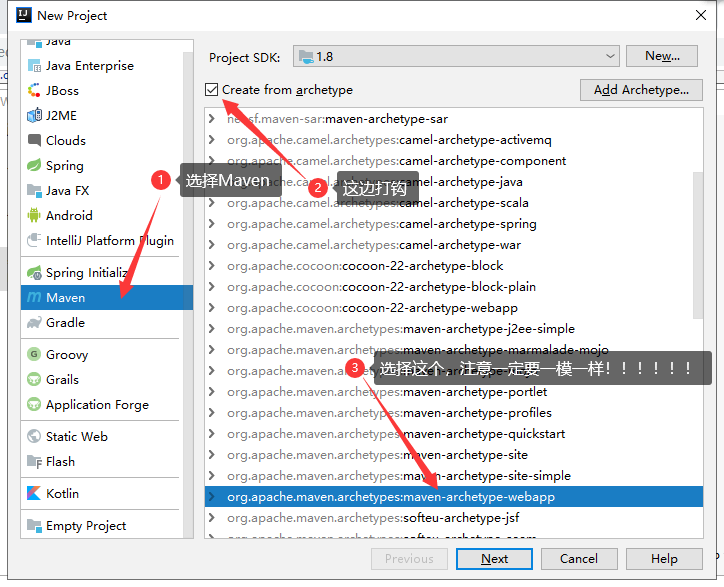Select the Application Forge icon
The height and width of the screenshot is (587, 724).
(x=34, y=404)
